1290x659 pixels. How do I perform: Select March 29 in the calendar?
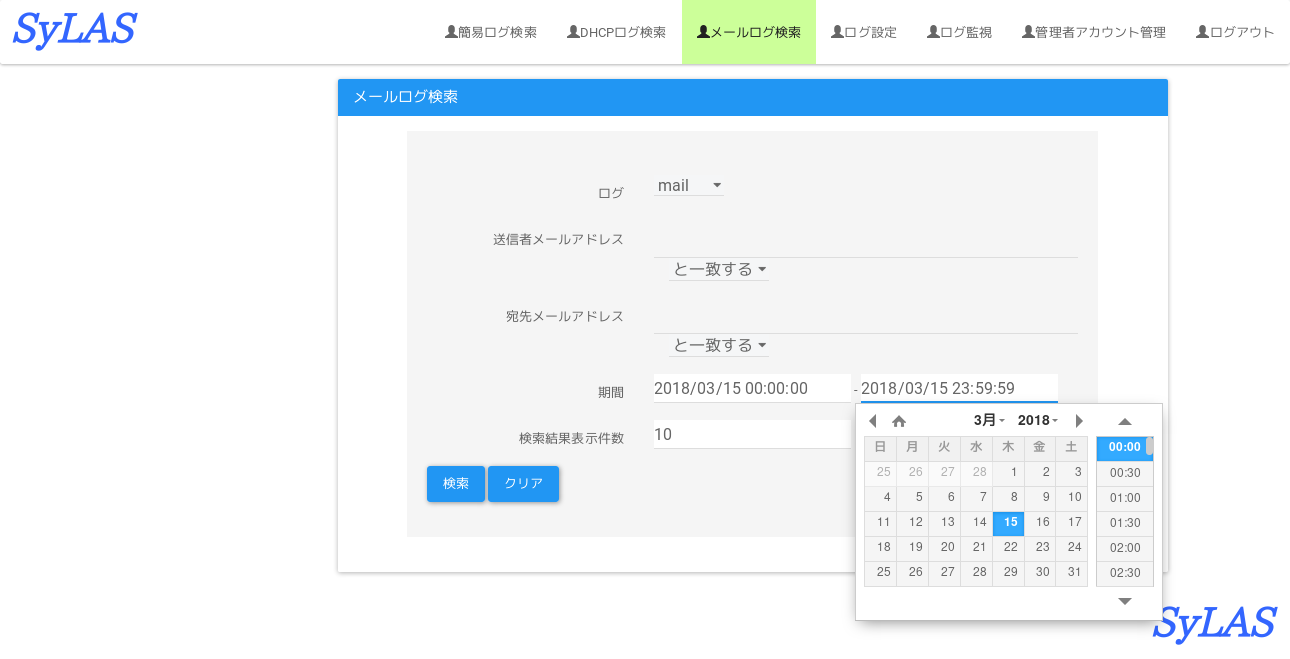pos(1008,572)
